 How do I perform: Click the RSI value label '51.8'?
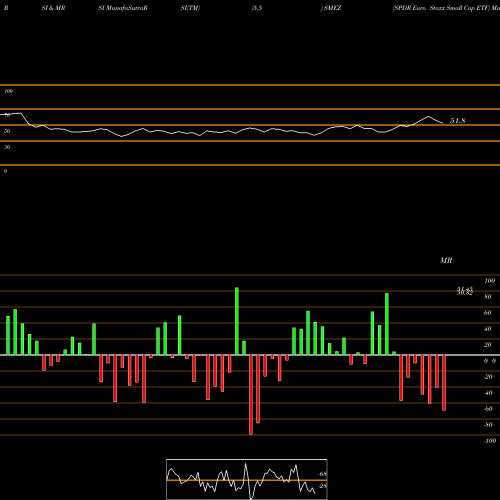pyautogui.click(x=458, y=121)
